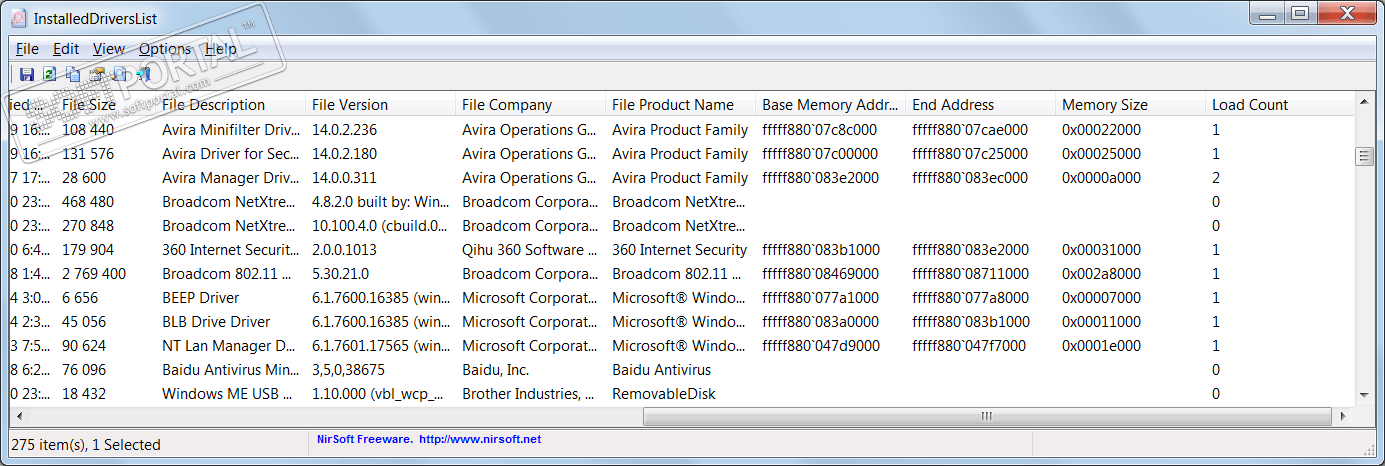Click the vertical scrollbar down arrow
Screen dimensions: 1385x466
point(1362,395)
